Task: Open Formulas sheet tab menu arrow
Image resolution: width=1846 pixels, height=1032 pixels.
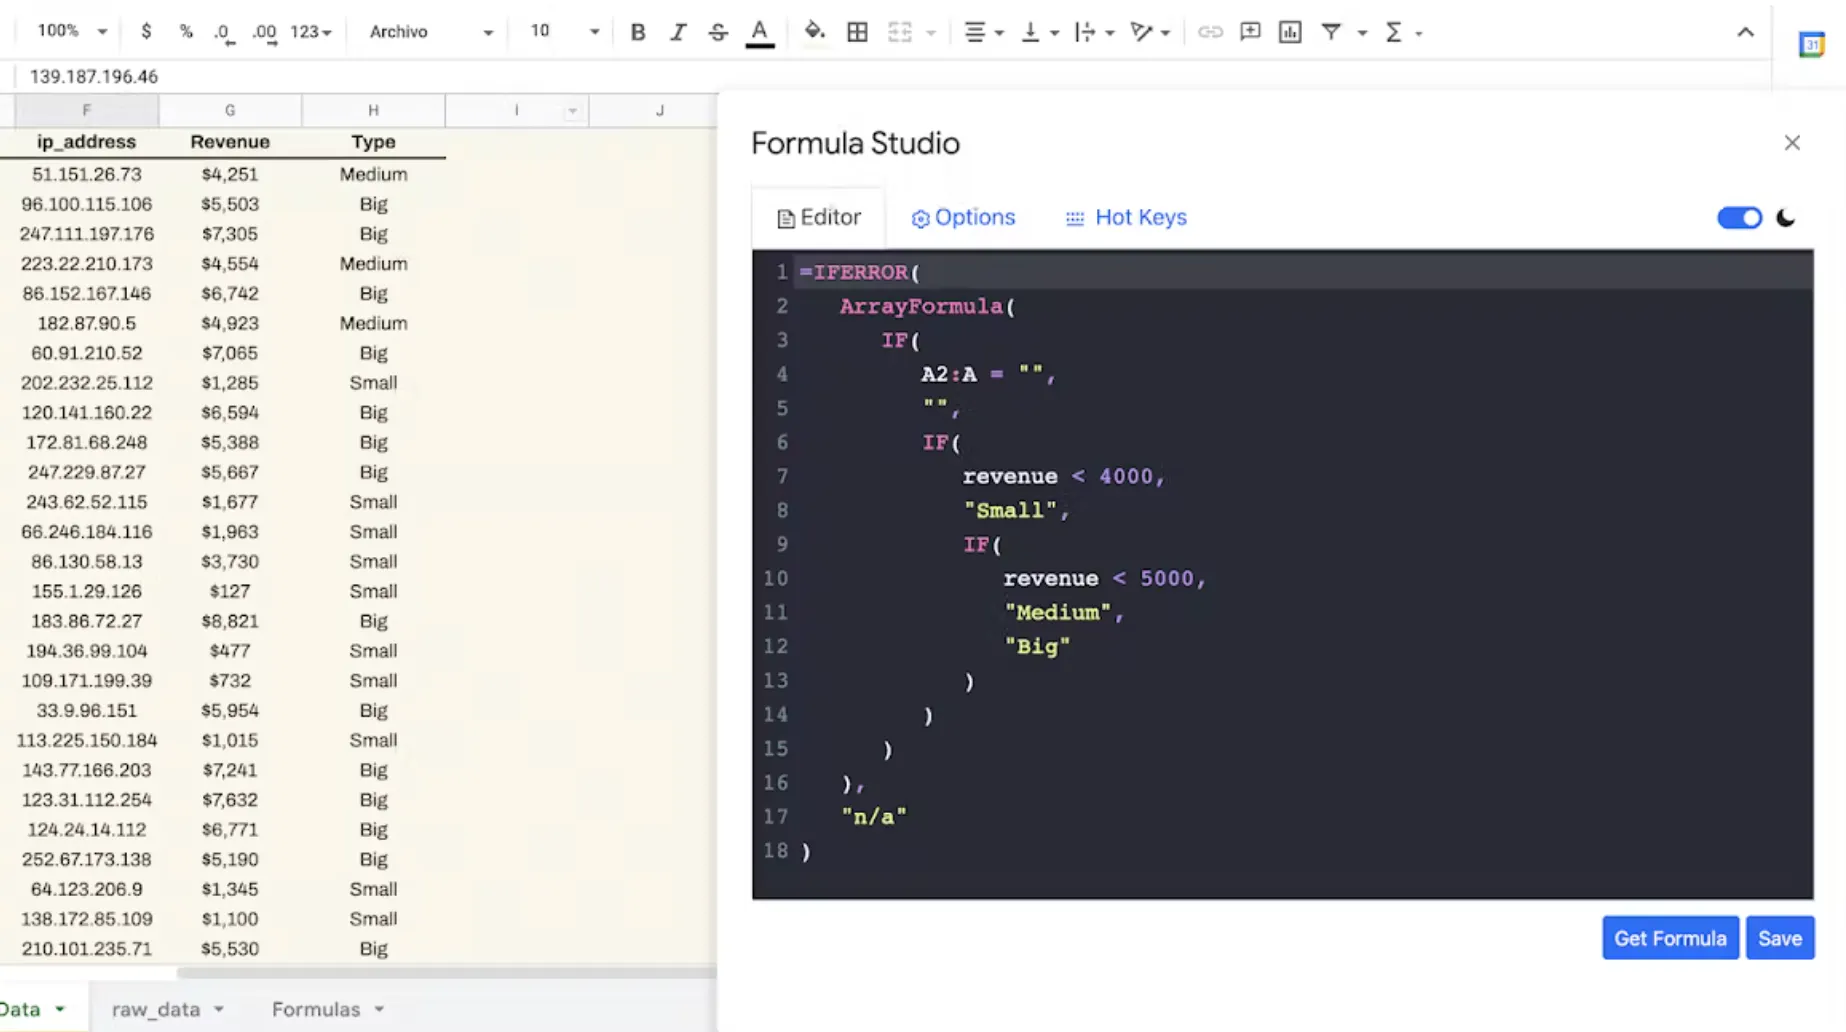Action: pos(379,1009)
